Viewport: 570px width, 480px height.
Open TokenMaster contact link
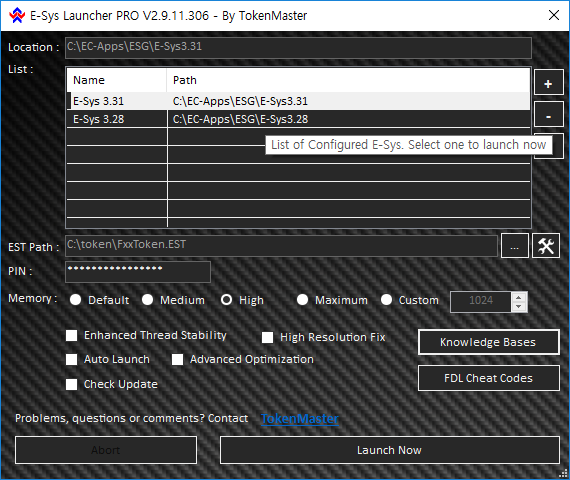(x=300, y=419)
